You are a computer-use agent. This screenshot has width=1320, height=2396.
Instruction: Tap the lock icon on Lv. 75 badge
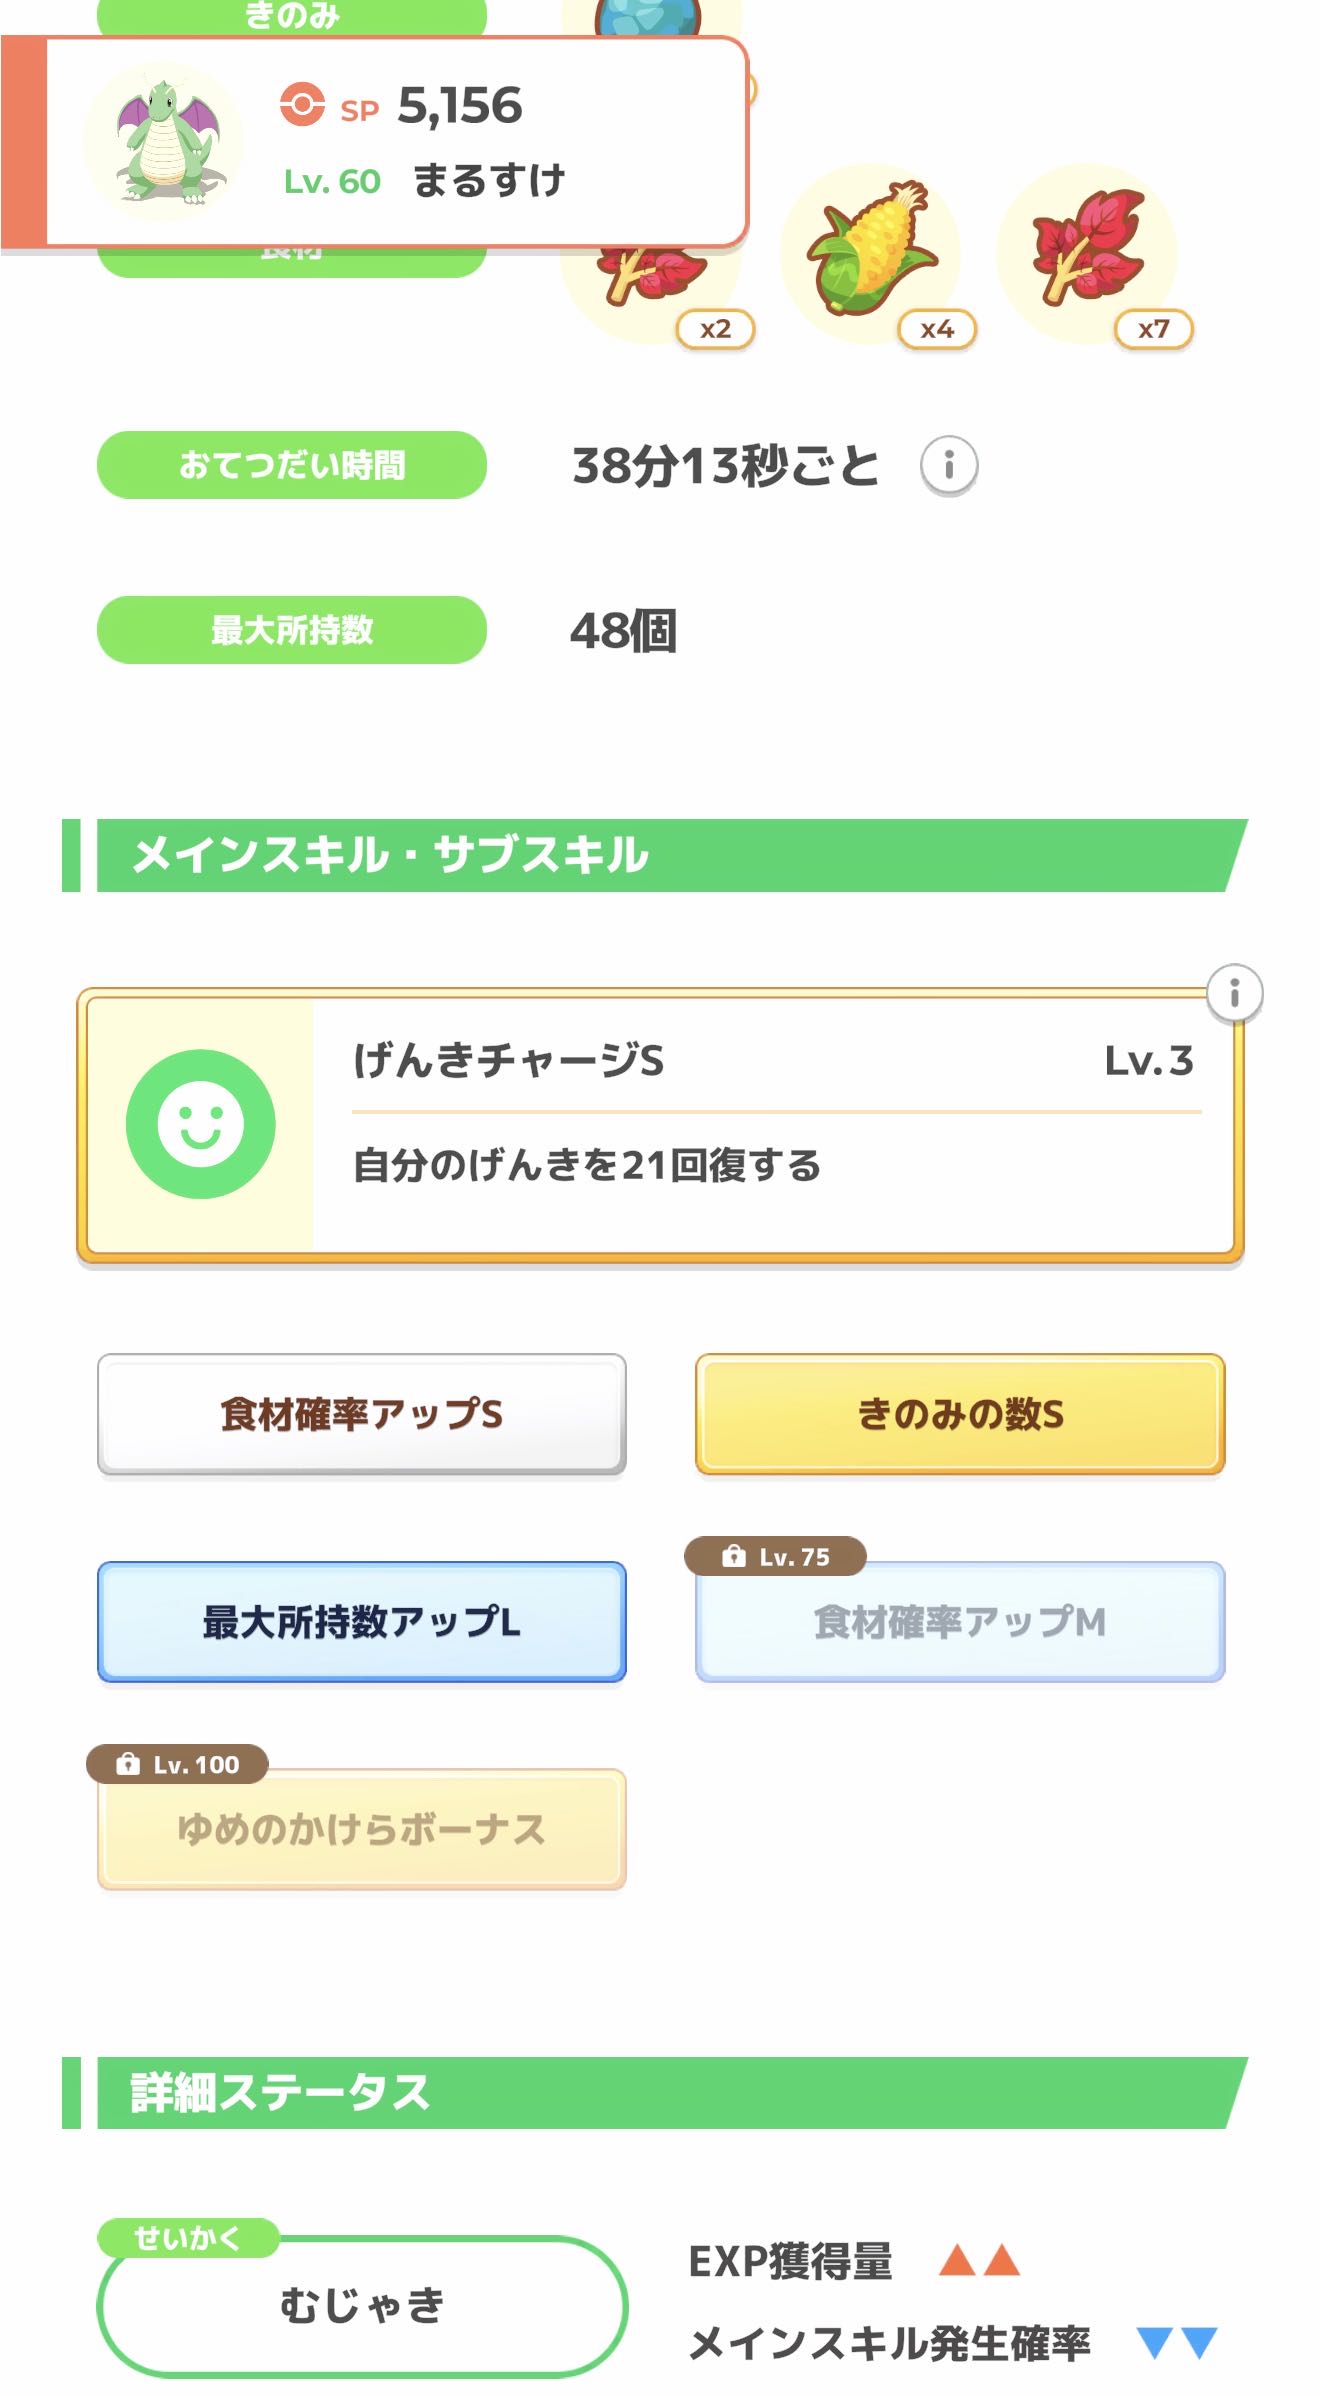(x=734, y=1556)
